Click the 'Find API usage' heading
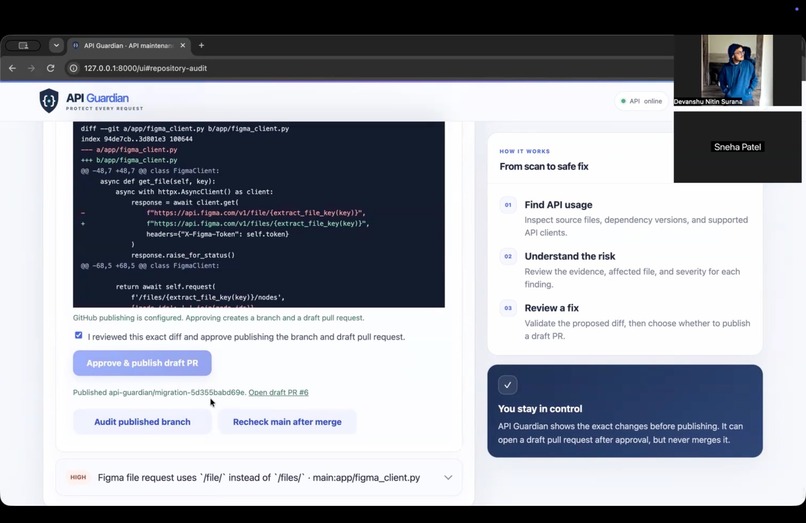Image resolution: width=806 pixels, height=523 pixels. coord(558,205)
